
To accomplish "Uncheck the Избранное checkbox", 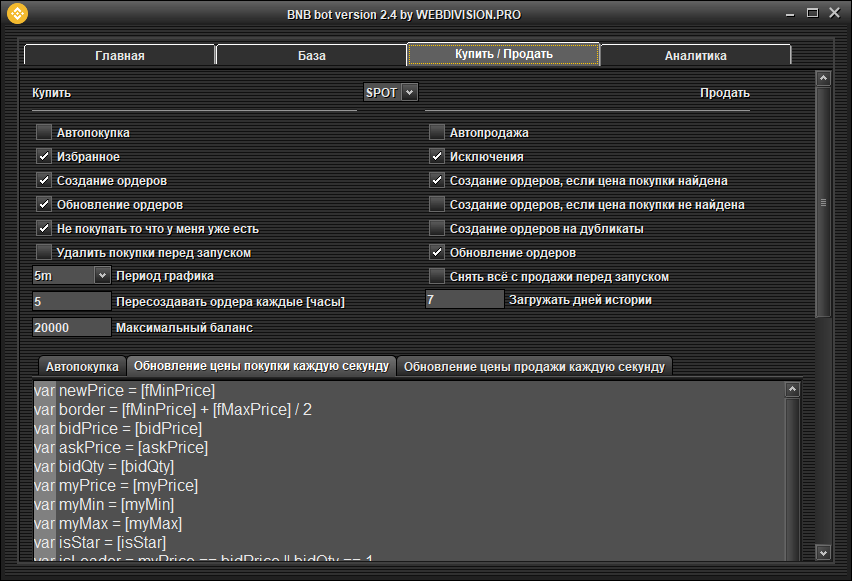I will [x=44, y=156].
